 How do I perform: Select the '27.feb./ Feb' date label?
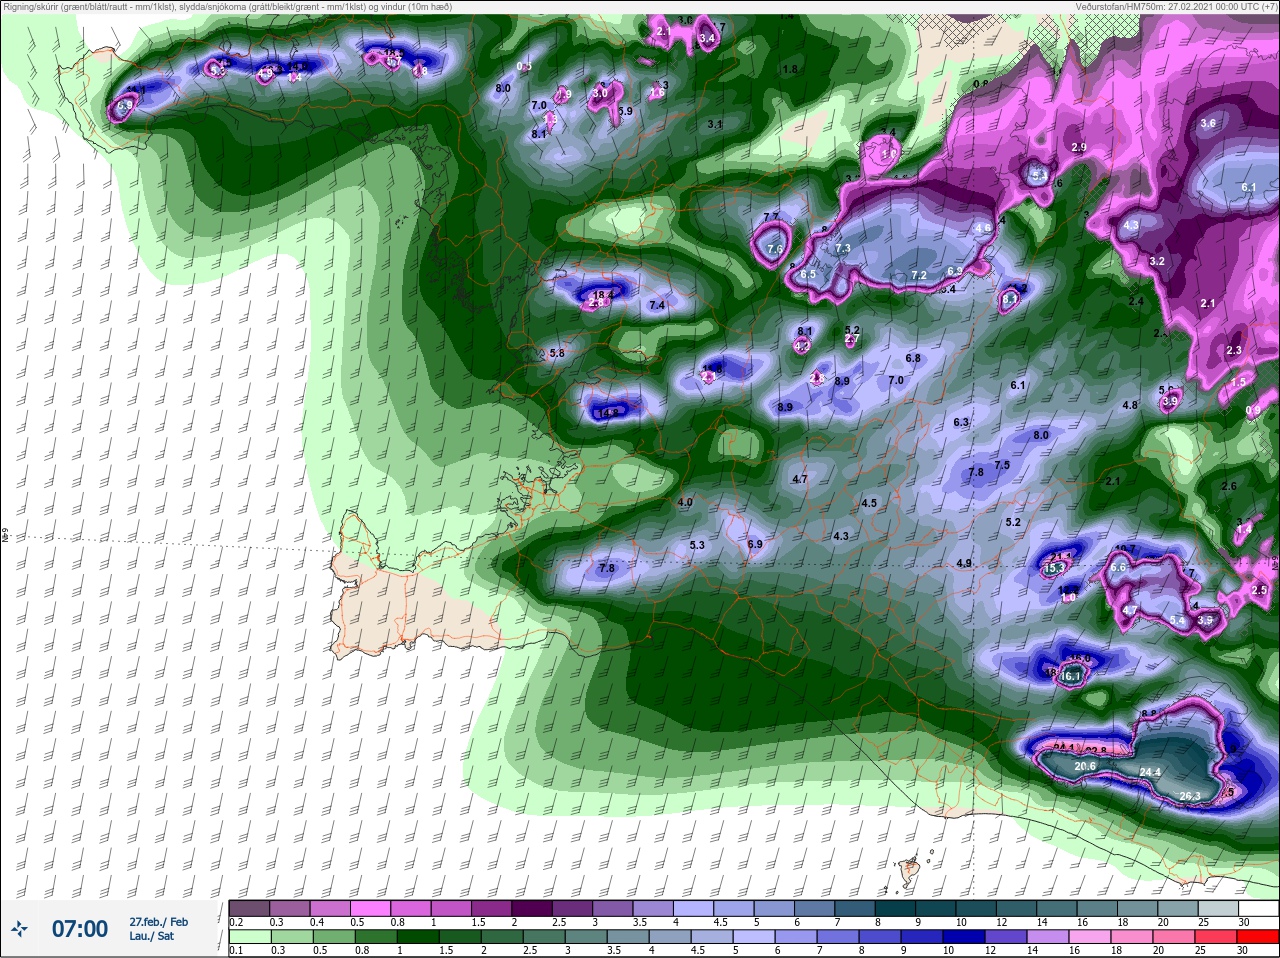click(158, 922)
